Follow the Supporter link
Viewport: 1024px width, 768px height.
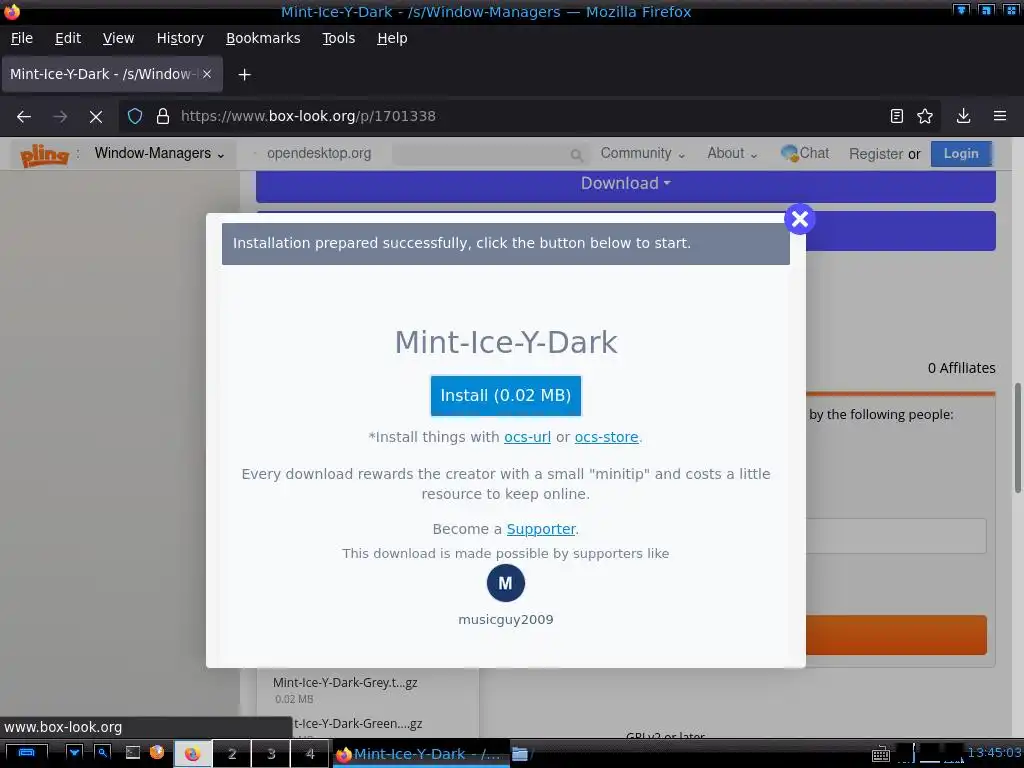coord(541,529)
